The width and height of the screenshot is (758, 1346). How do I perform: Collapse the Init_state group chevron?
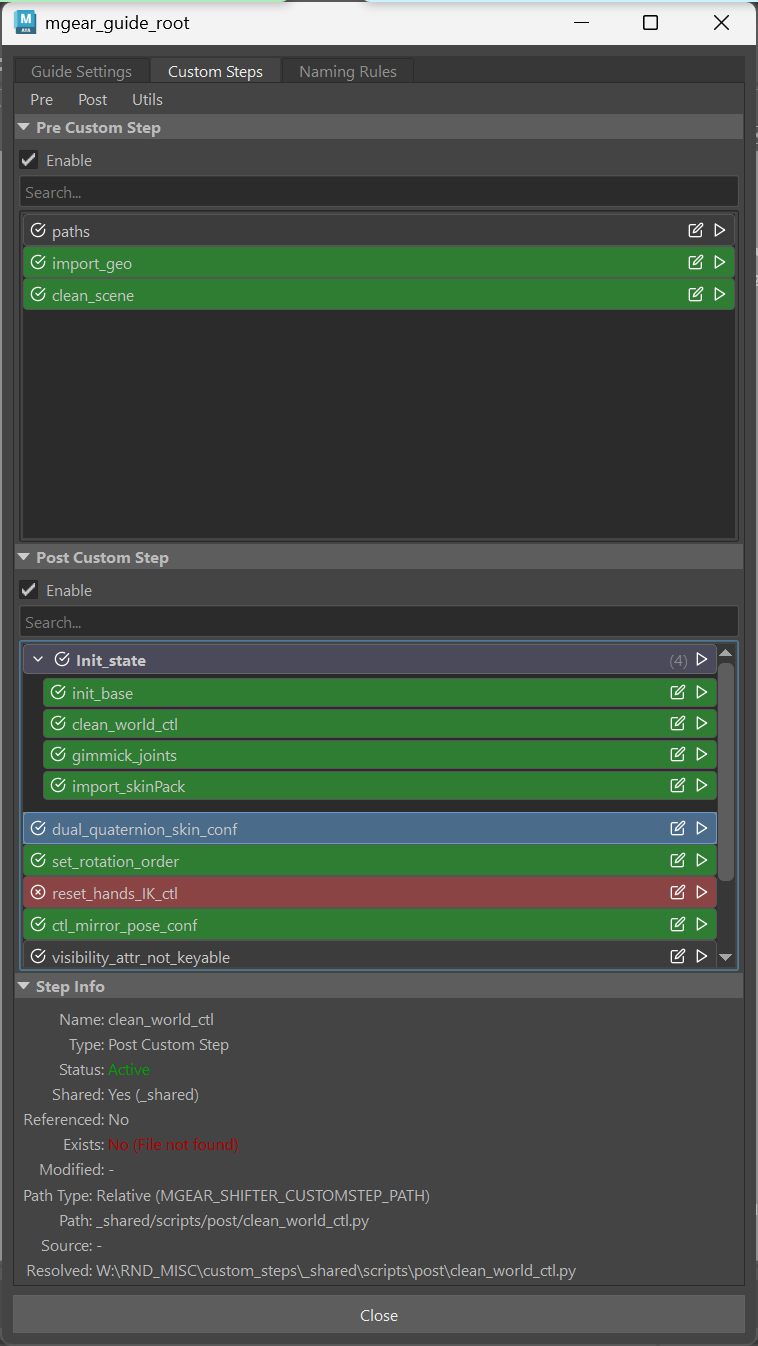tap(38, 660)
